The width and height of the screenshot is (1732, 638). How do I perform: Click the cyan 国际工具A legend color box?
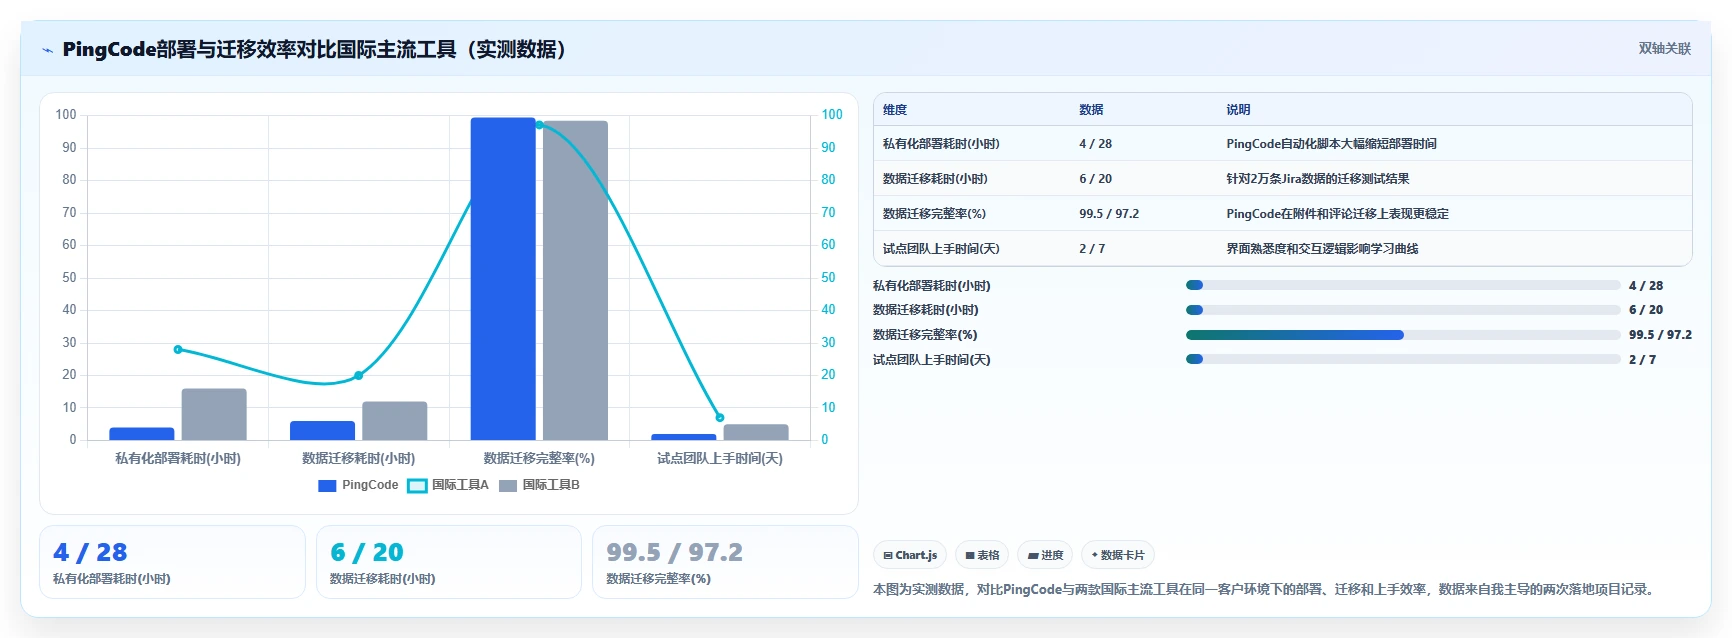point(417,486)
